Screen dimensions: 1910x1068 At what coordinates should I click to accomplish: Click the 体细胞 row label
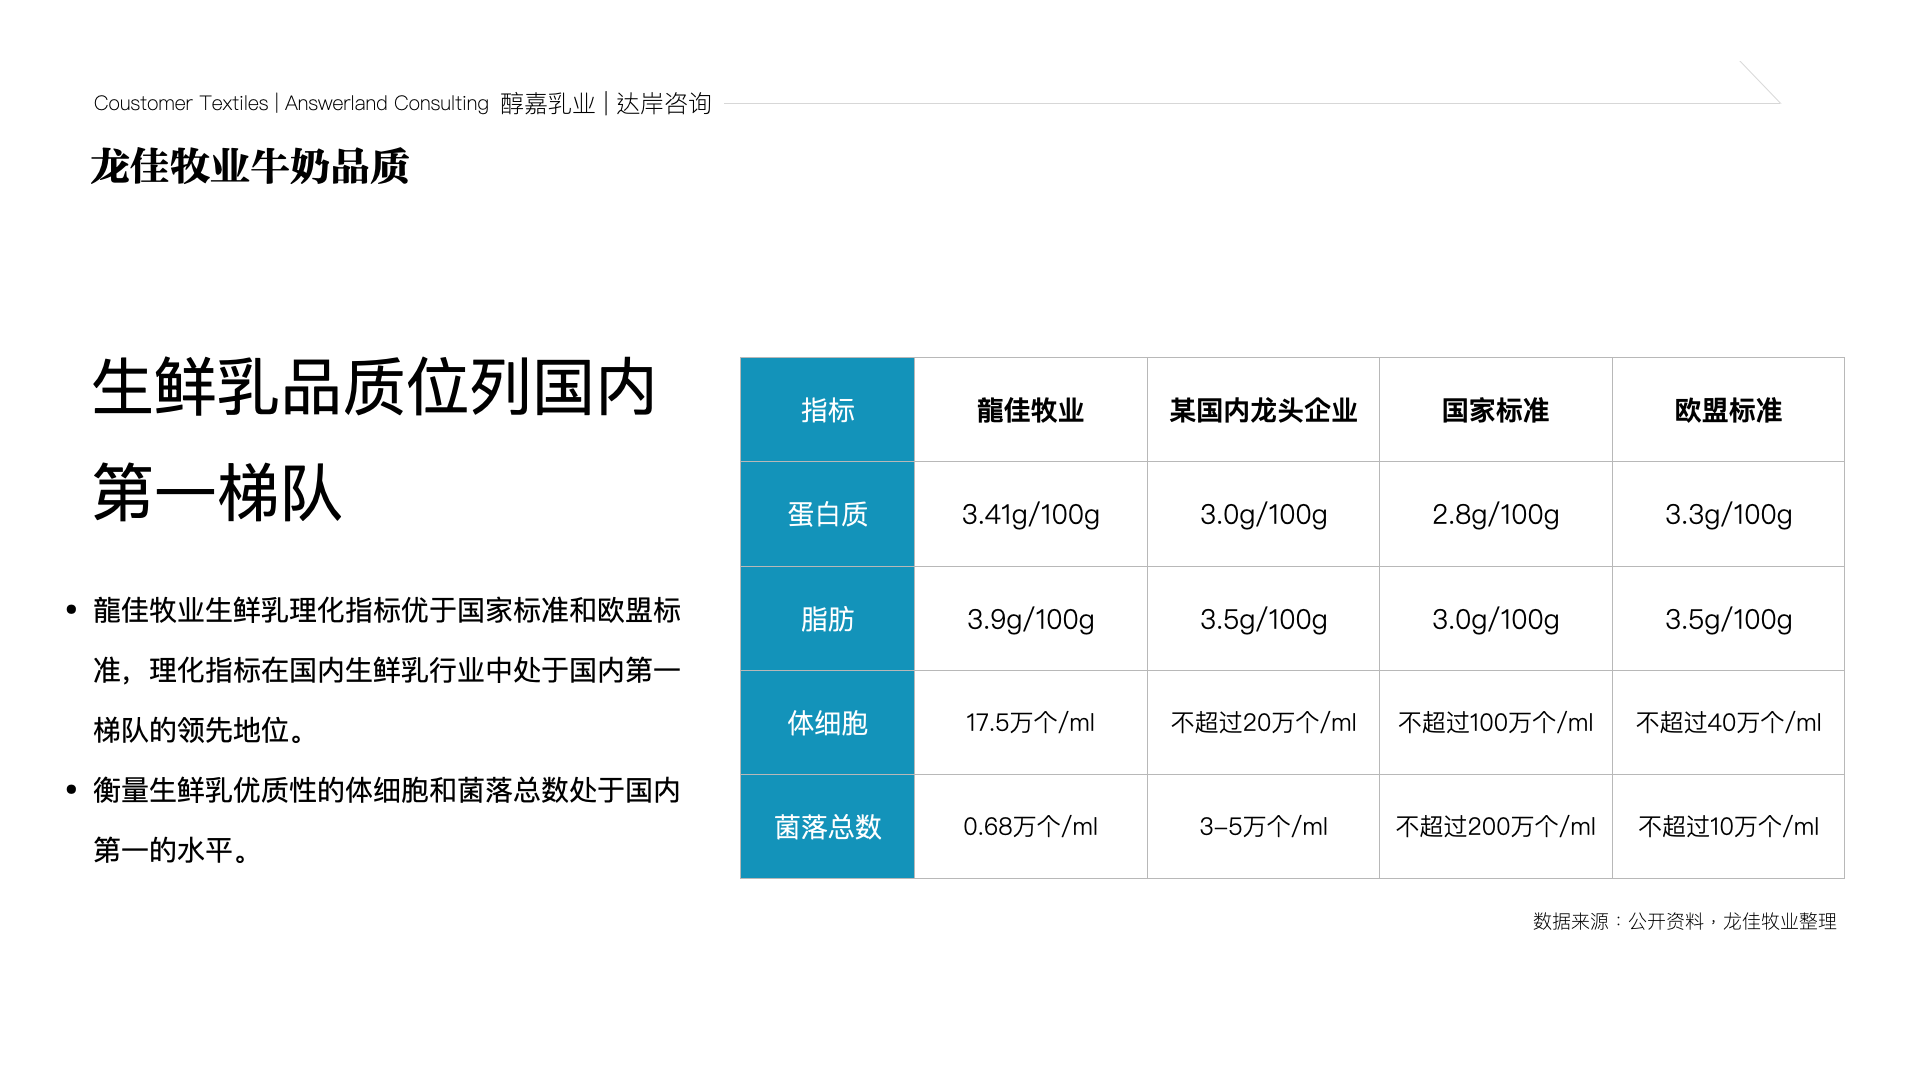point(826,723)
